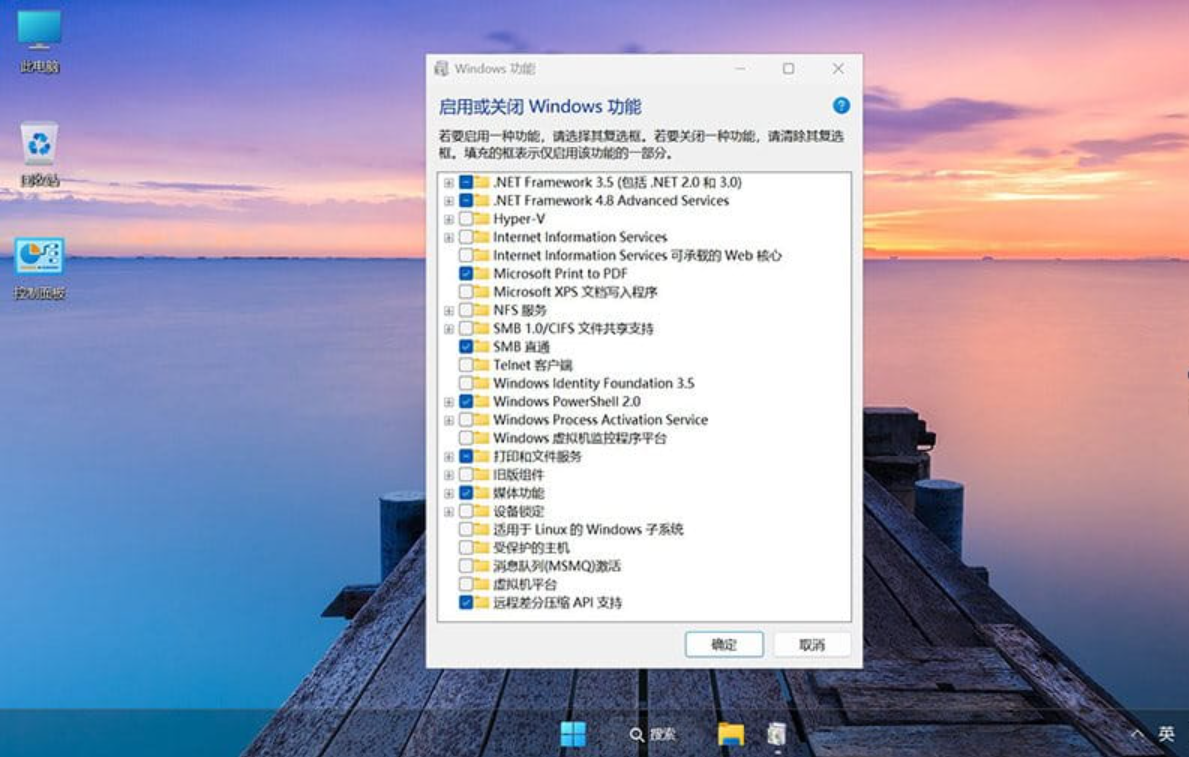Select Internet Information Services 可承载的 Web 核心
Image resolution: width=1189 pixels, height=757 pixels.
click(637, 256)
